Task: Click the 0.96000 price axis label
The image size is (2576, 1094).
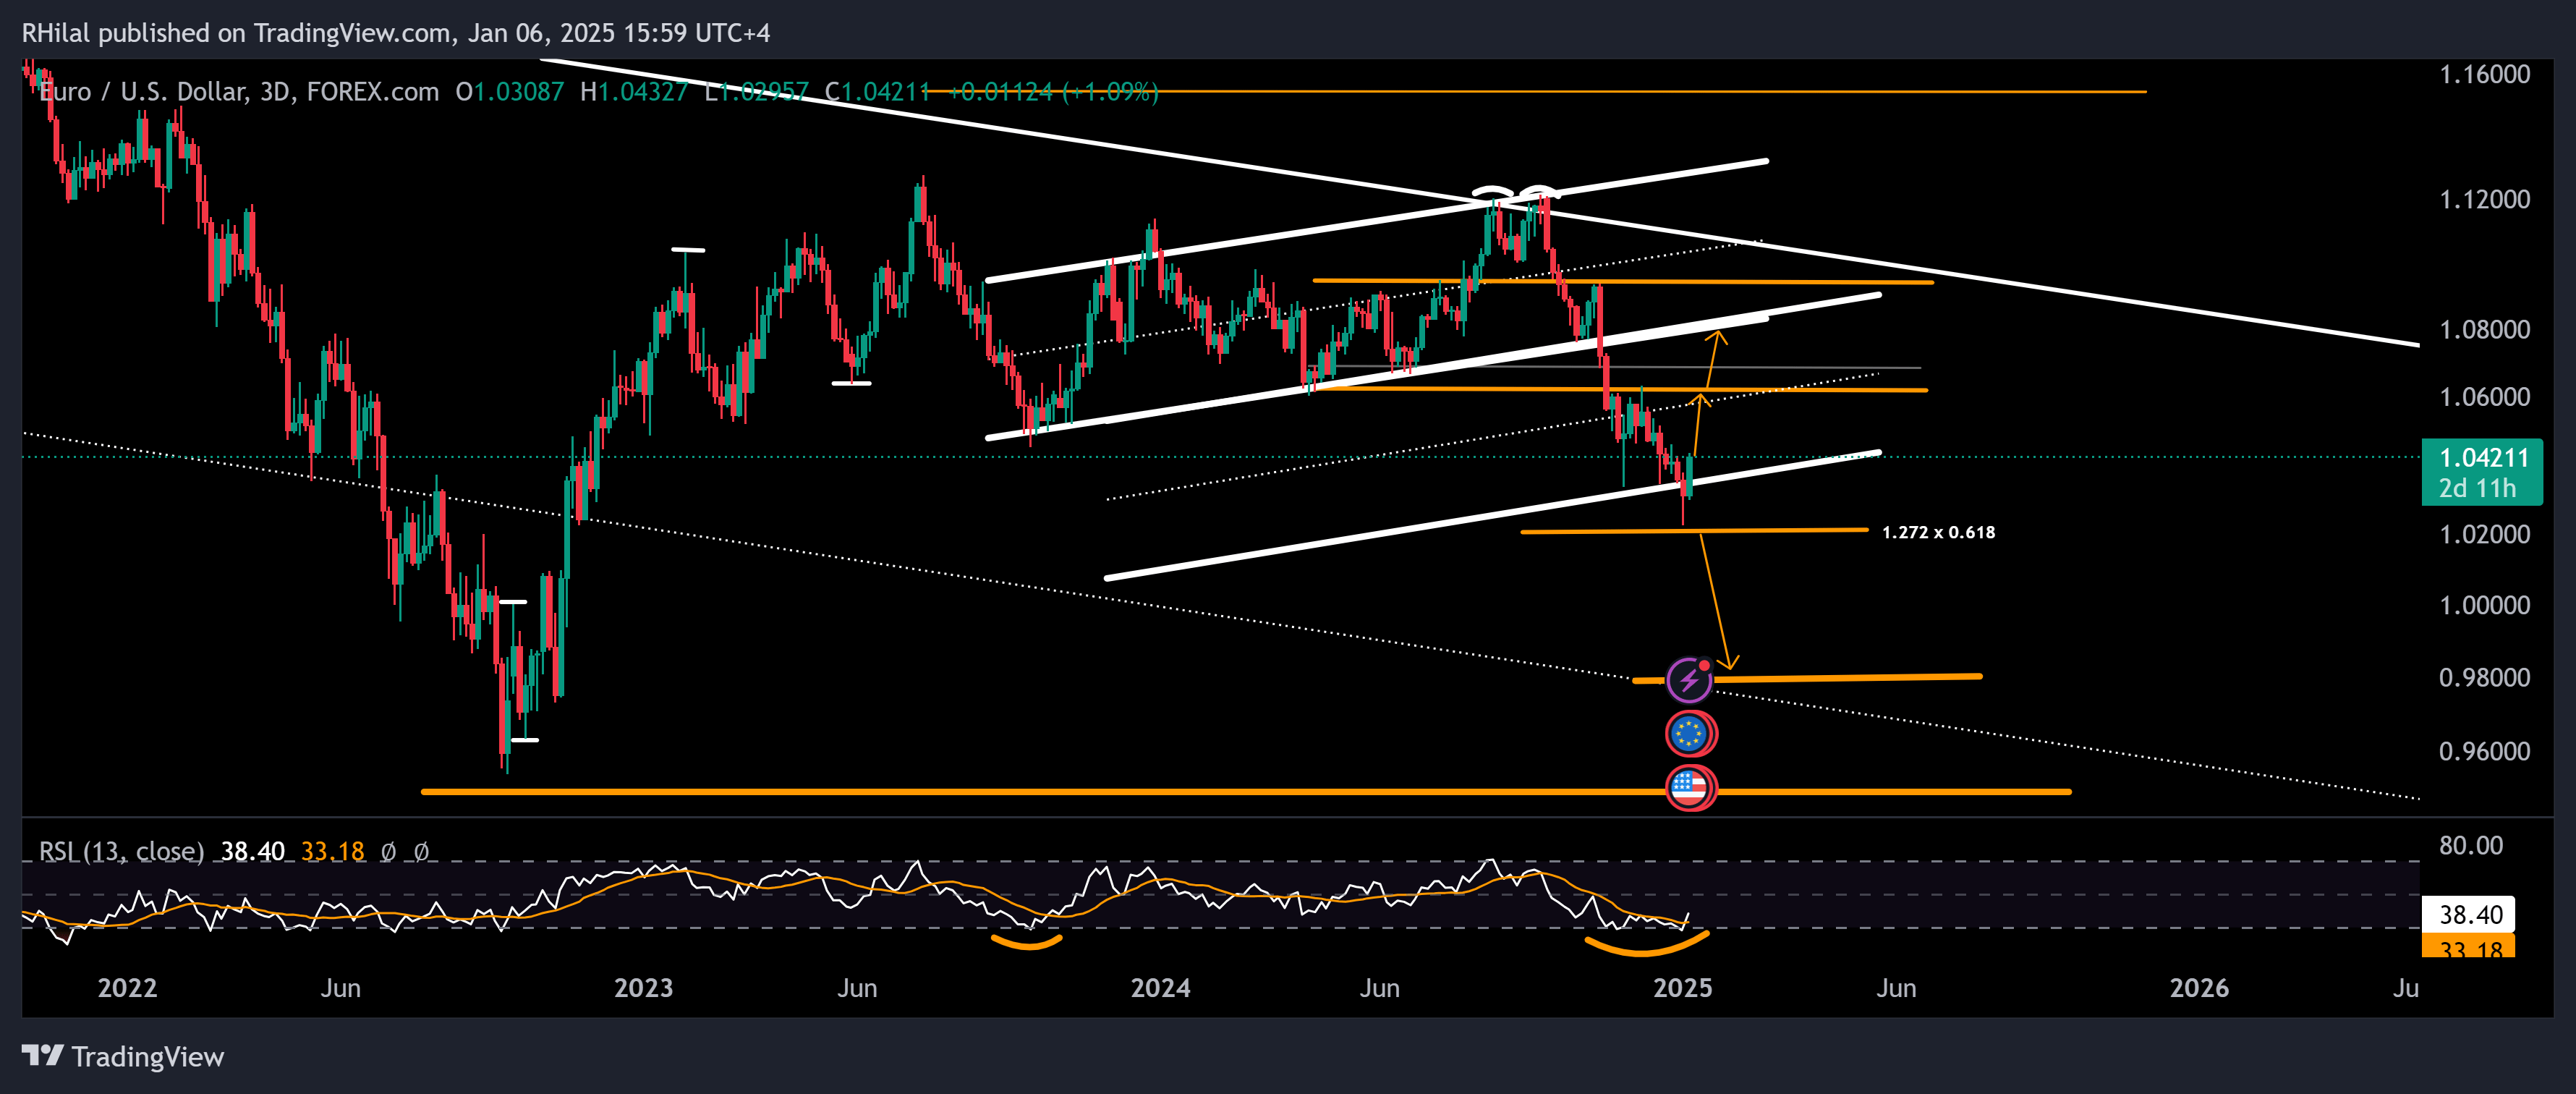Action: [2484, 751]
